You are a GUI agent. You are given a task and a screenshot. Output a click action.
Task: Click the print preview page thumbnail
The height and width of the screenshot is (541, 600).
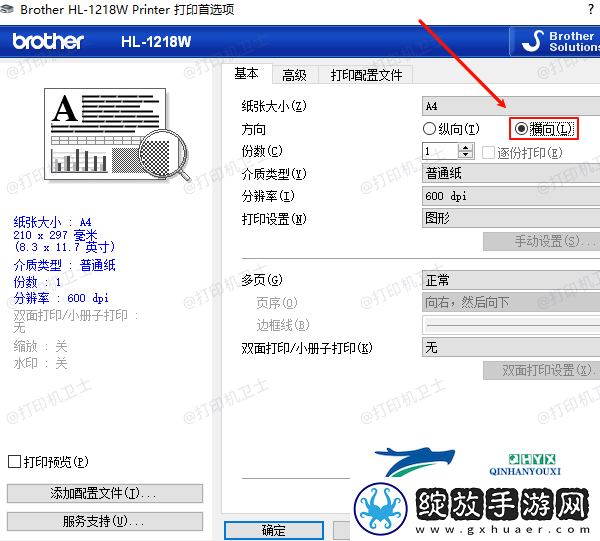105,134
